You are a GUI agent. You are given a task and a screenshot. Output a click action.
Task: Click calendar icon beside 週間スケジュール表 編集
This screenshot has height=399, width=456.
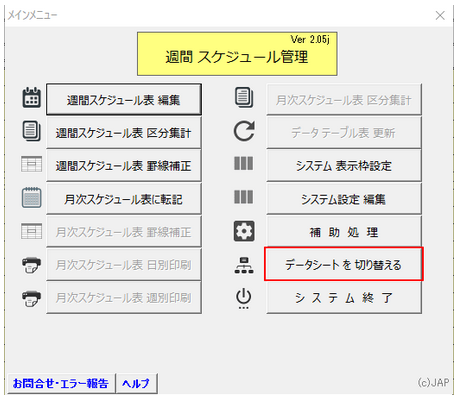point(32,98)
